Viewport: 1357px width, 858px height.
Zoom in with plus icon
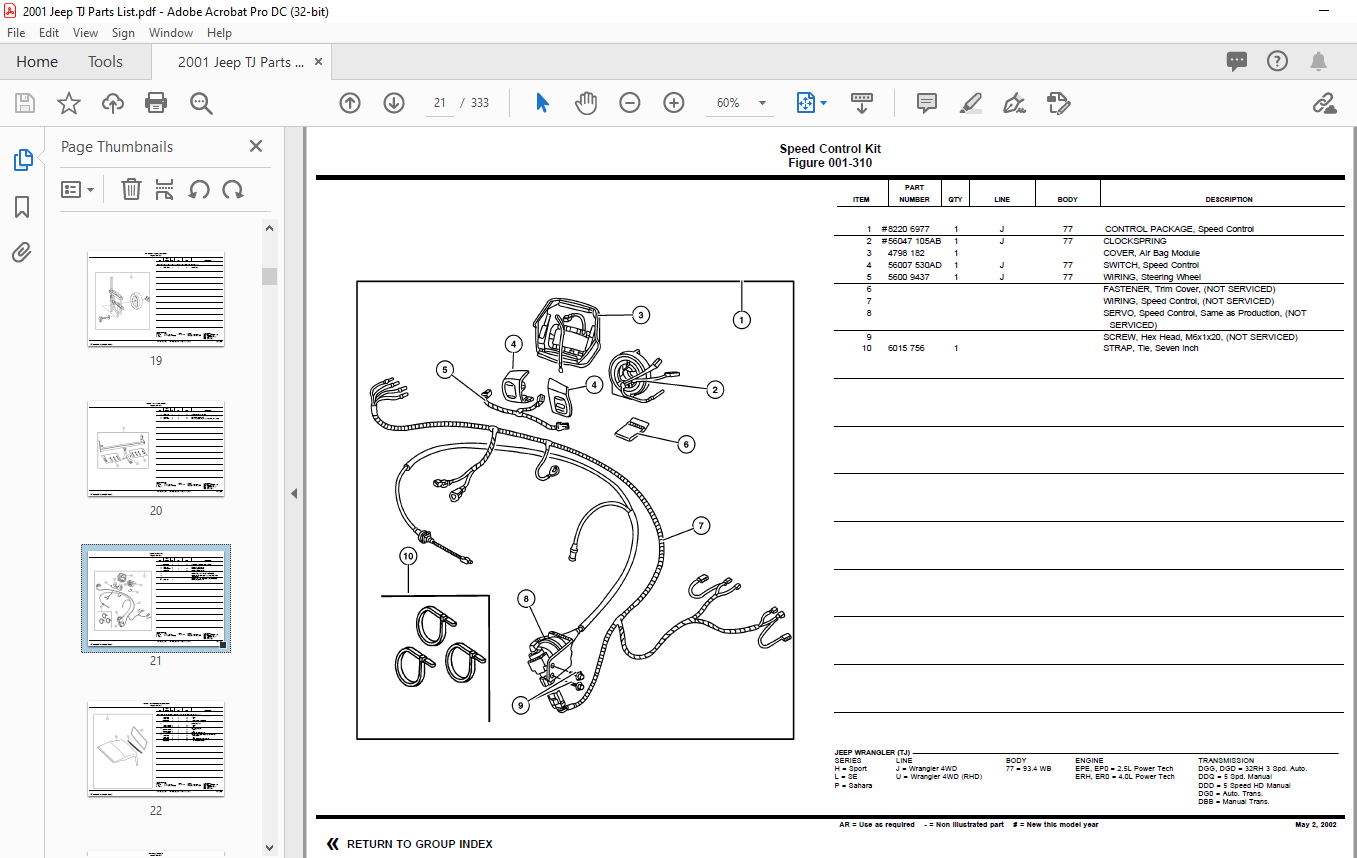point(674,103)
